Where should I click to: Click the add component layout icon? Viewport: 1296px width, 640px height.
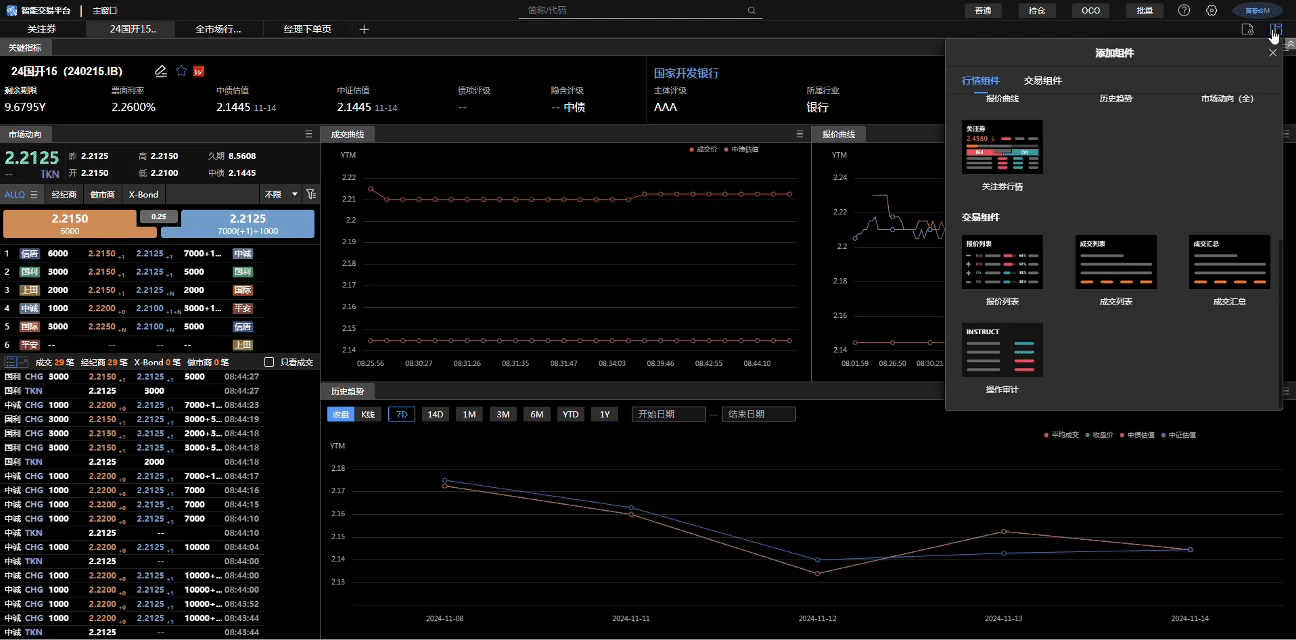[x=1275, y=29]
